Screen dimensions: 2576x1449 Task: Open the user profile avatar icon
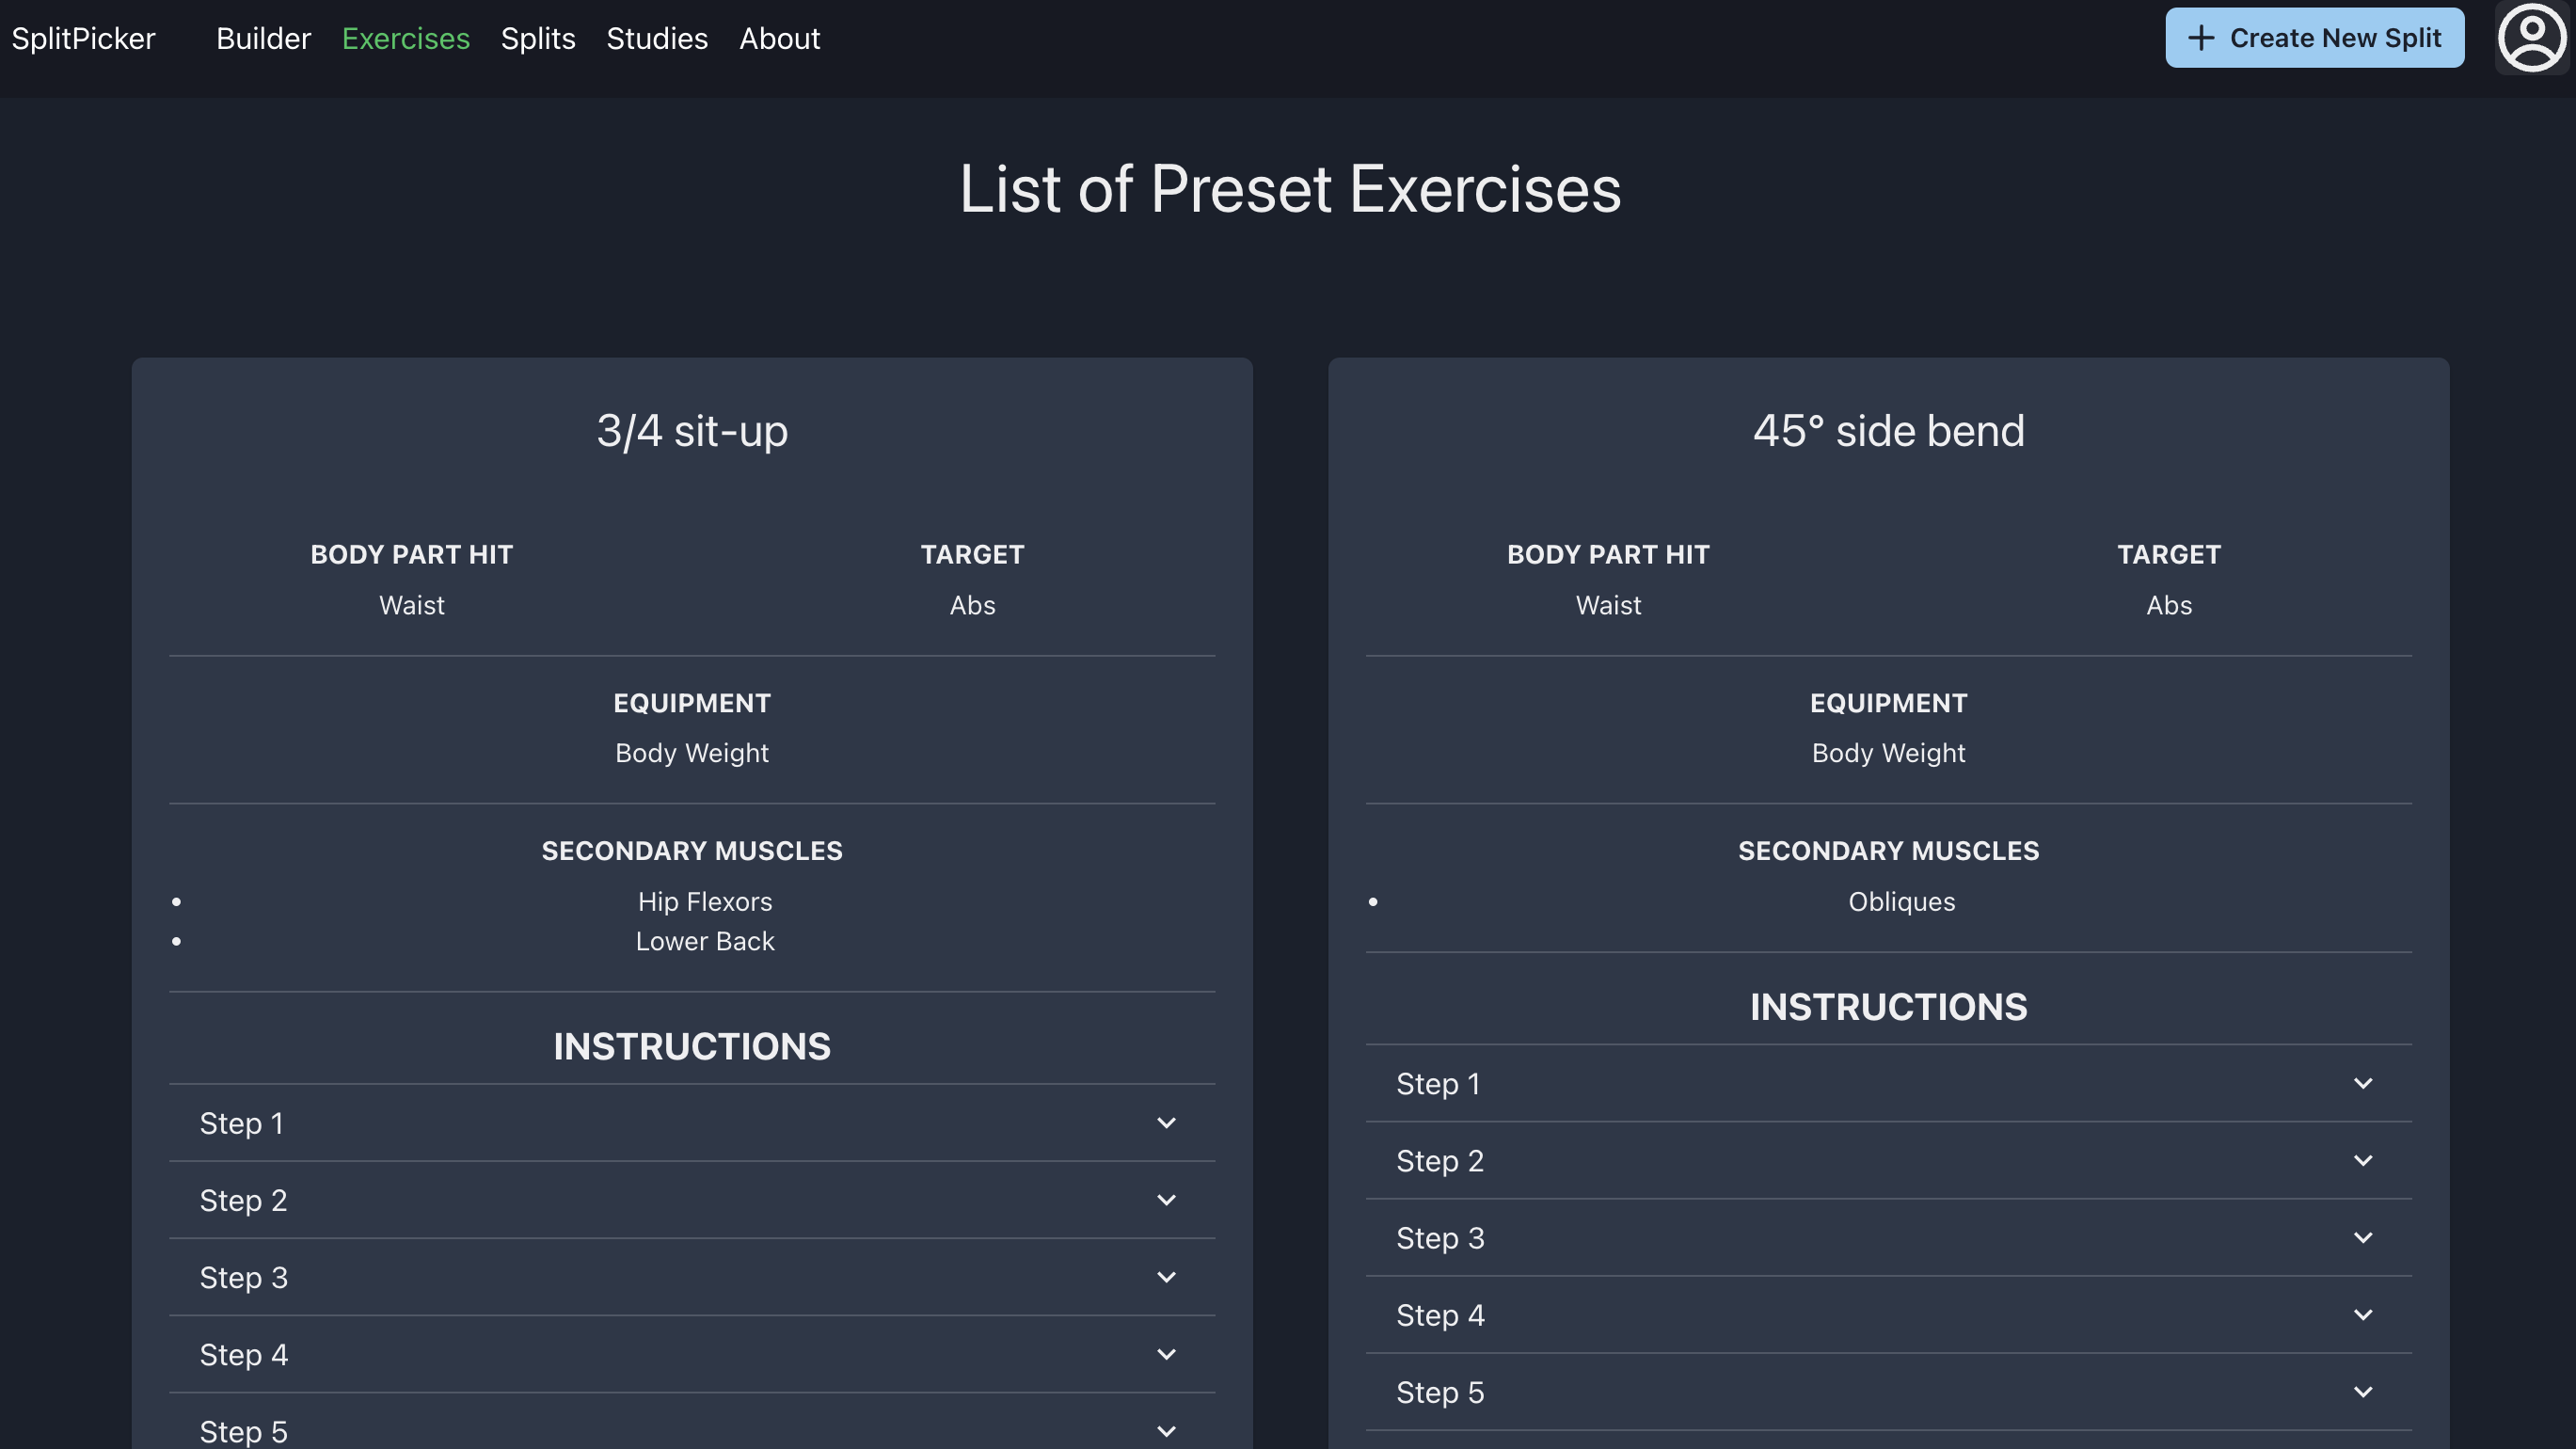(x=2531, y=38)
